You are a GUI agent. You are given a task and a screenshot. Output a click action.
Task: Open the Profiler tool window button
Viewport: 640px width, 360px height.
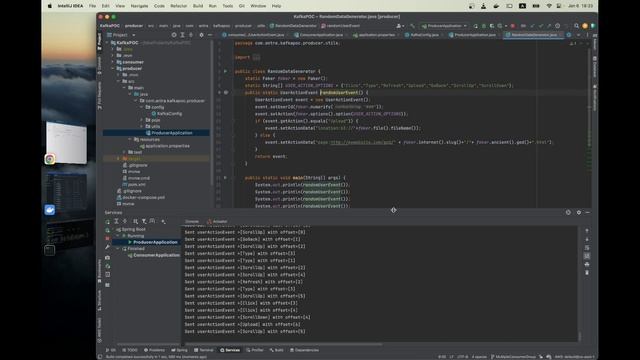[255, 350]
